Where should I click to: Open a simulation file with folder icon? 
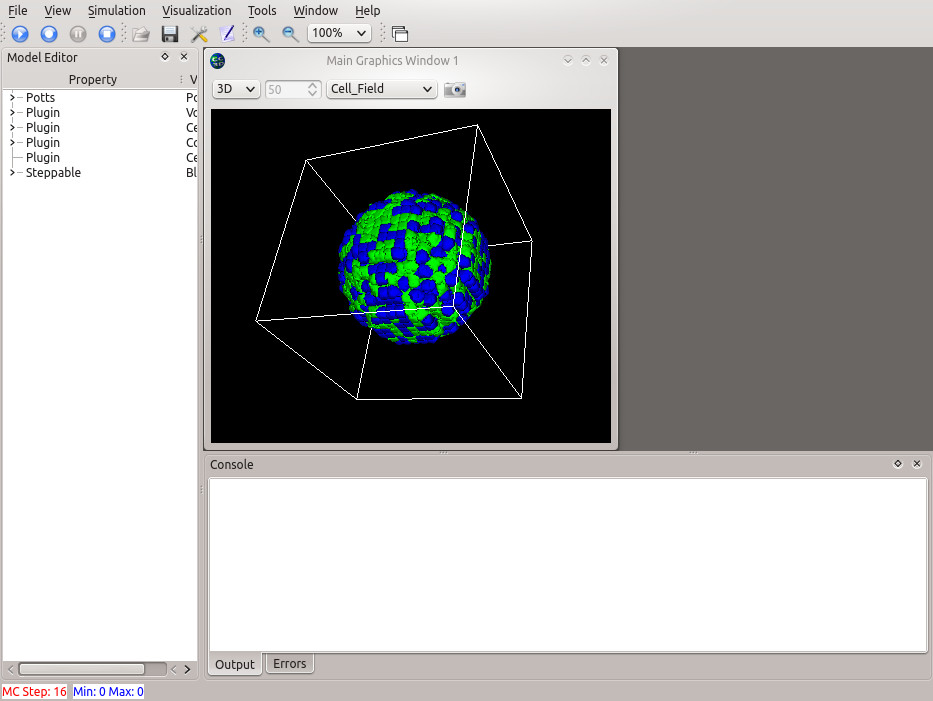[141, 34]
